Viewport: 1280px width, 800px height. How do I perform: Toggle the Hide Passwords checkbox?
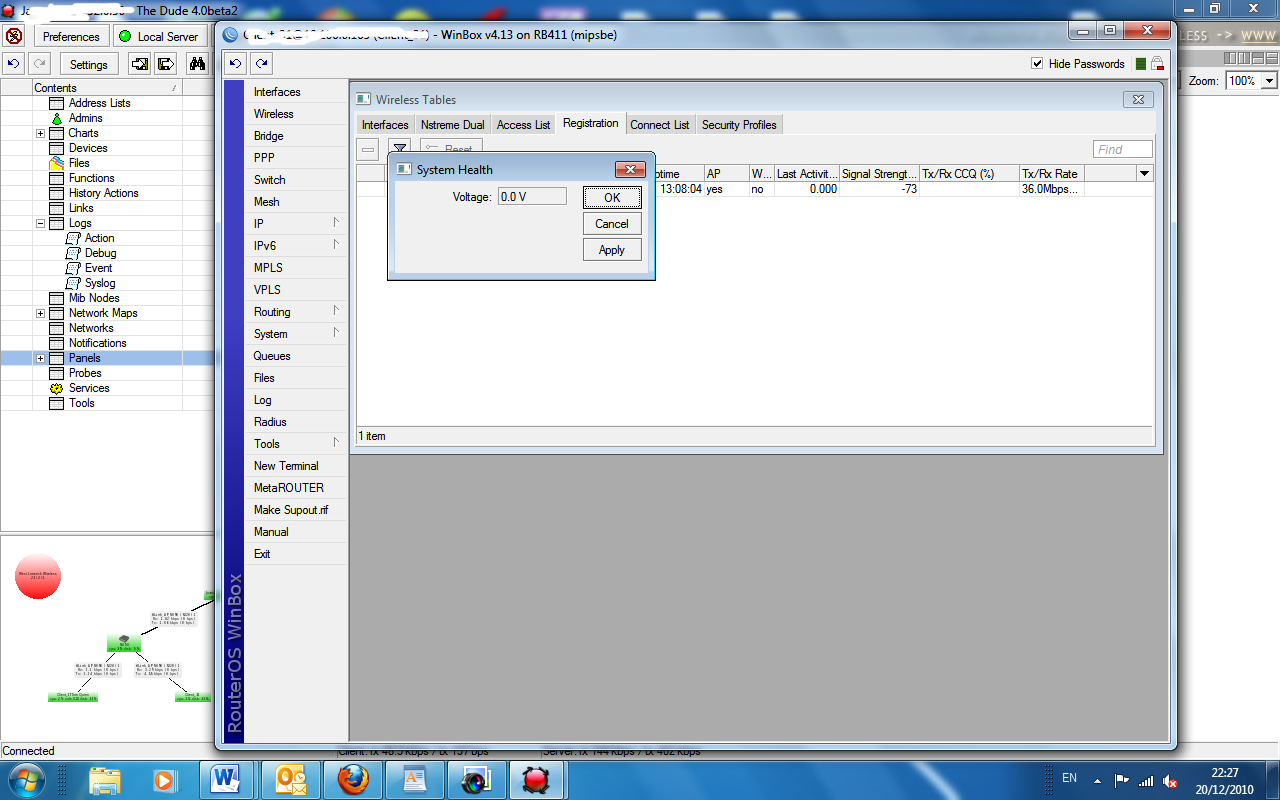[1037, 63]
